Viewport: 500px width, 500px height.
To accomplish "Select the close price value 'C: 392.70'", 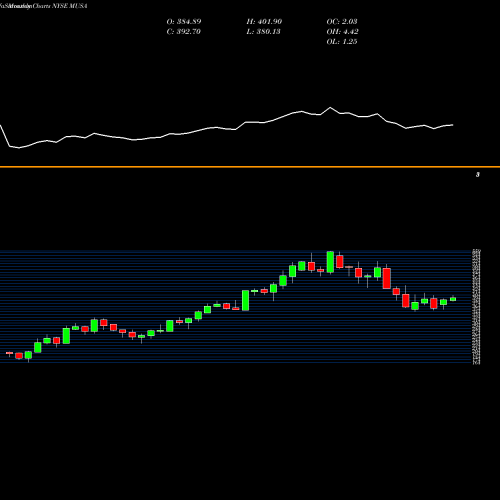I will pos(183,32).
